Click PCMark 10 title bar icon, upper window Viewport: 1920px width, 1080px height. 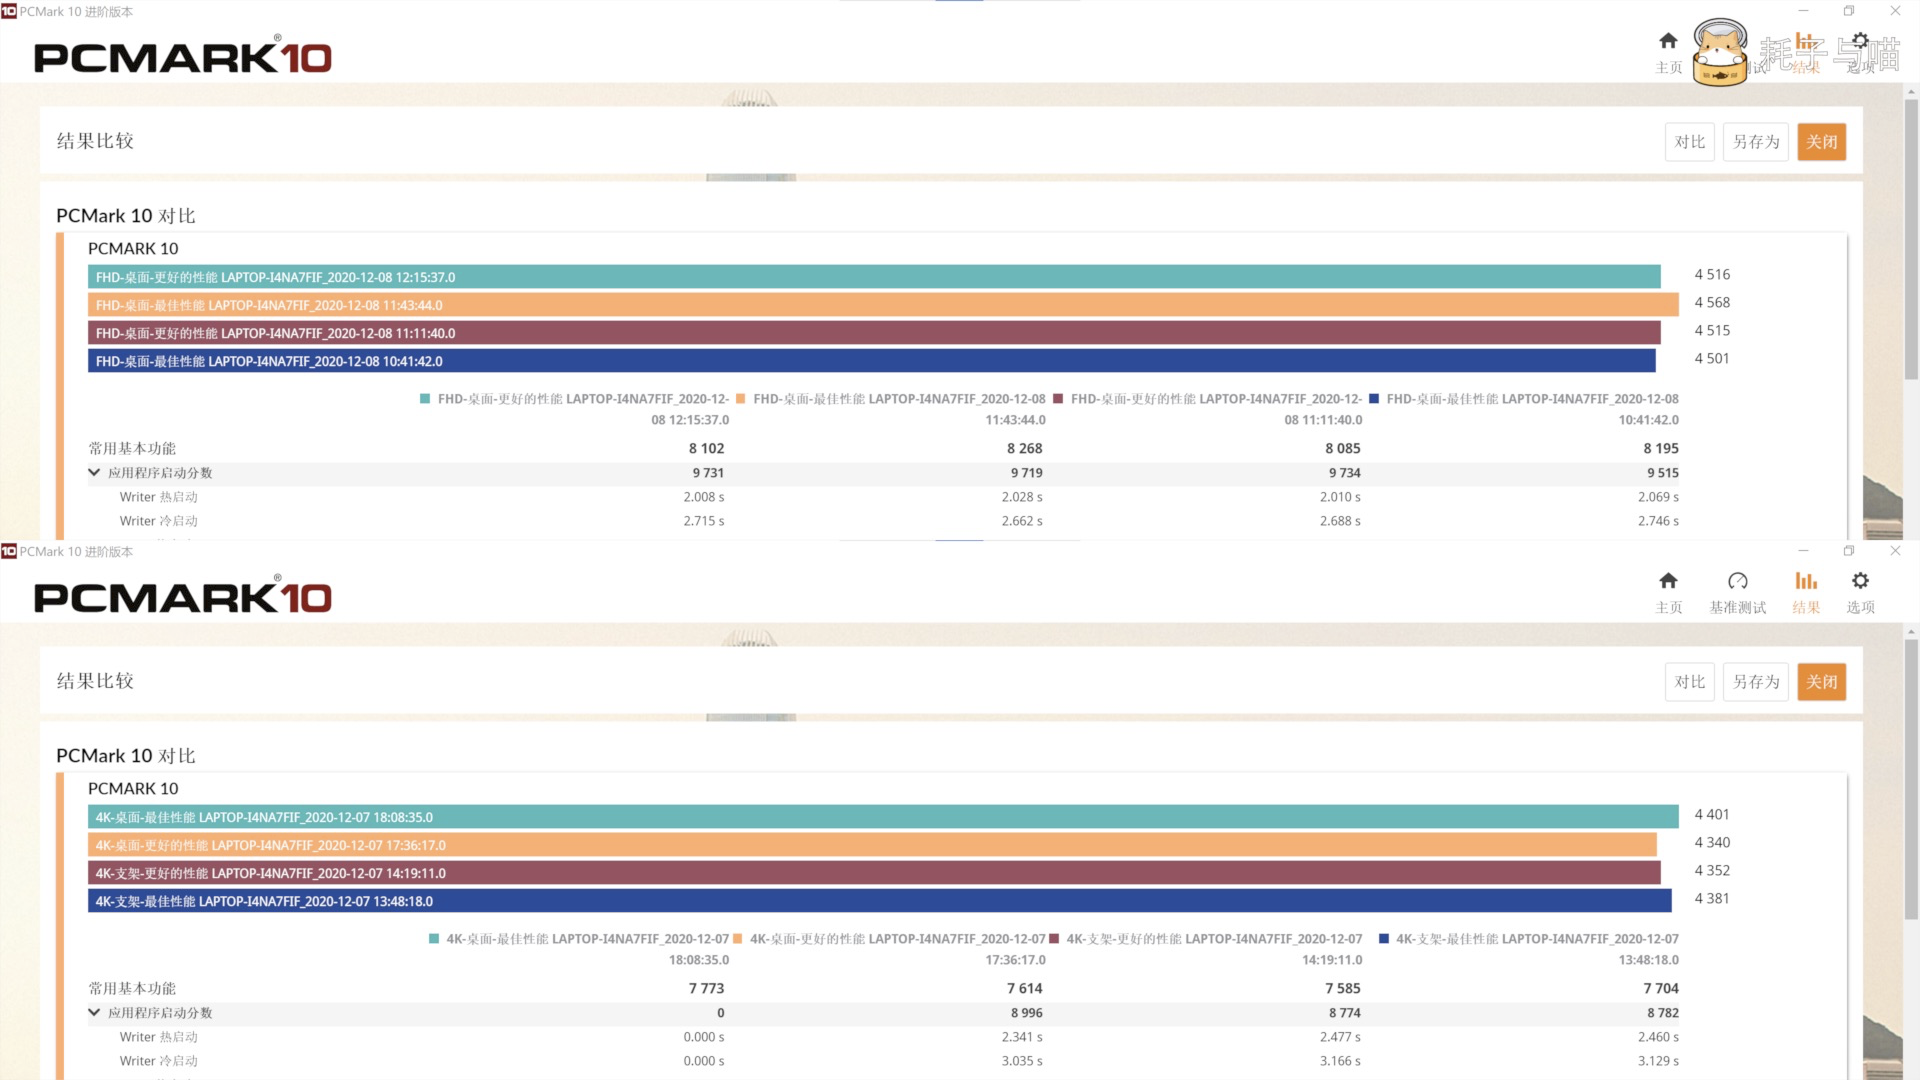point(9,11)
